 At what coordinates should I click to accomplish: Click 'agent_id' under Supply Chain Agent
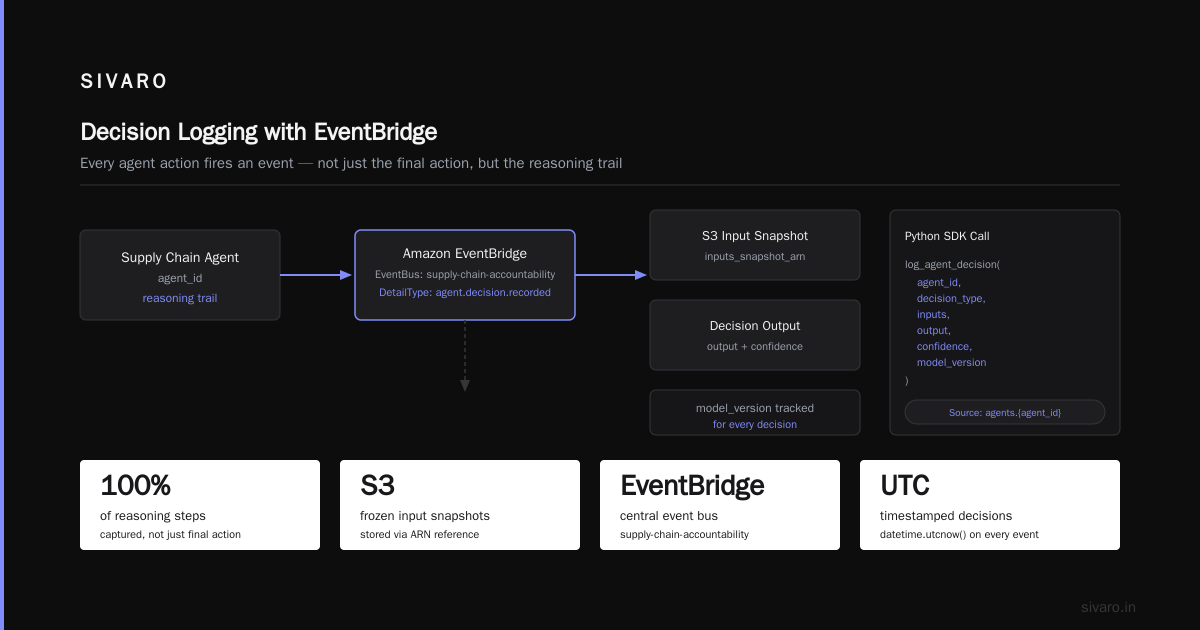pyautogui.click(x=180, y=278)
